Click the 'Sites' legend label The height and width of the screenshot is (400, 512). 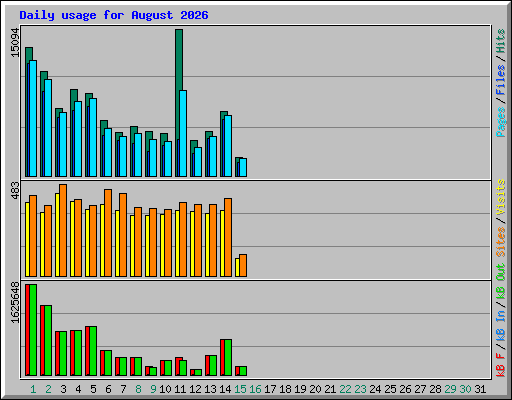[501, 242]
